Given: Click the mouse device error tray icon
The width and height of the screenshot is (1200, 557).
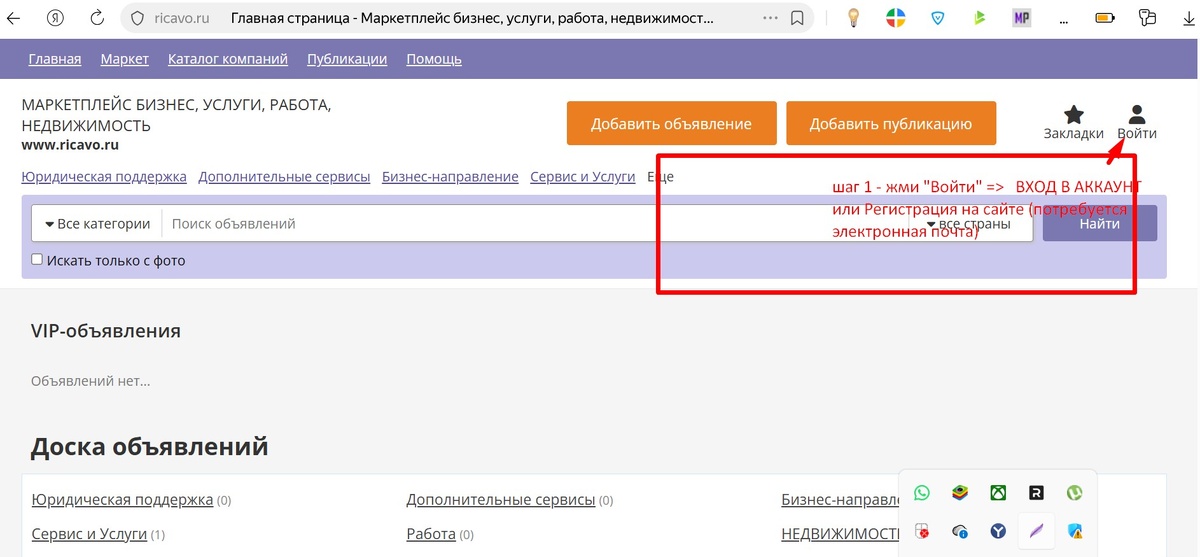Looking at the screenshot, I should coord(921,531).
